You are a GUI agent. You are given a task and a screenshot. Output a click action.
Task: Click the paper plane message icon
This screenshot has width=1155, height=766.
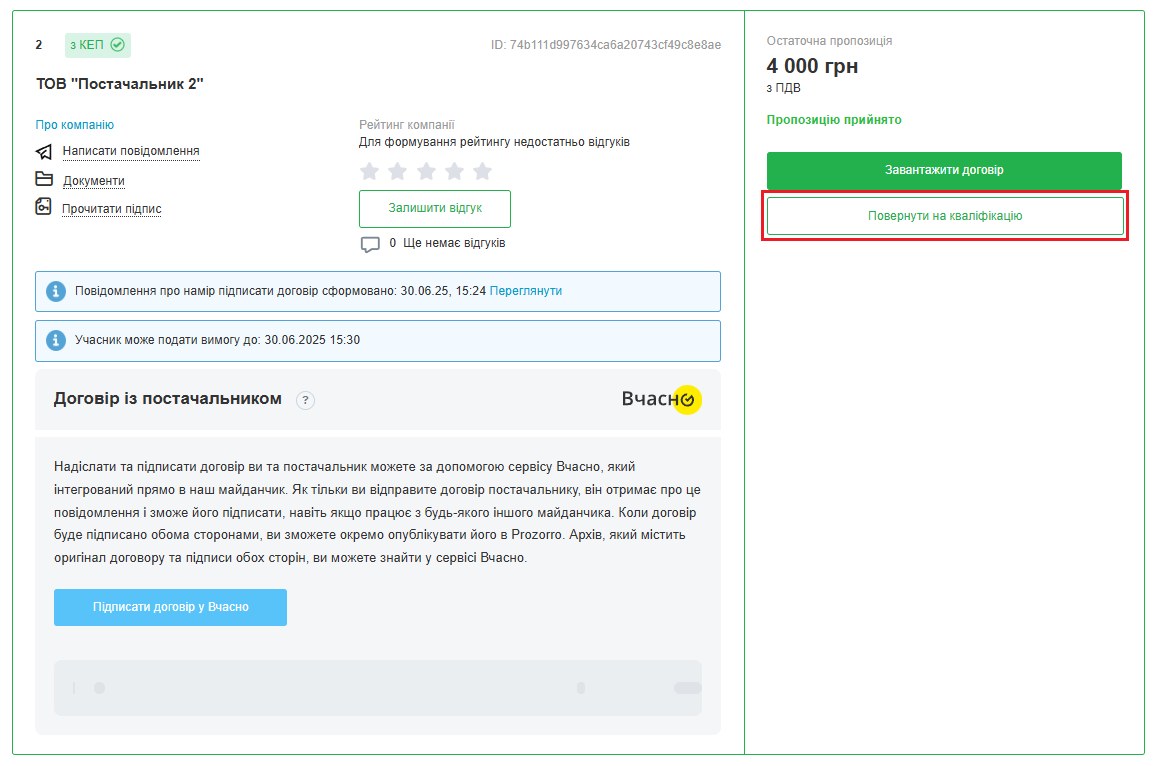coord(44,152)
